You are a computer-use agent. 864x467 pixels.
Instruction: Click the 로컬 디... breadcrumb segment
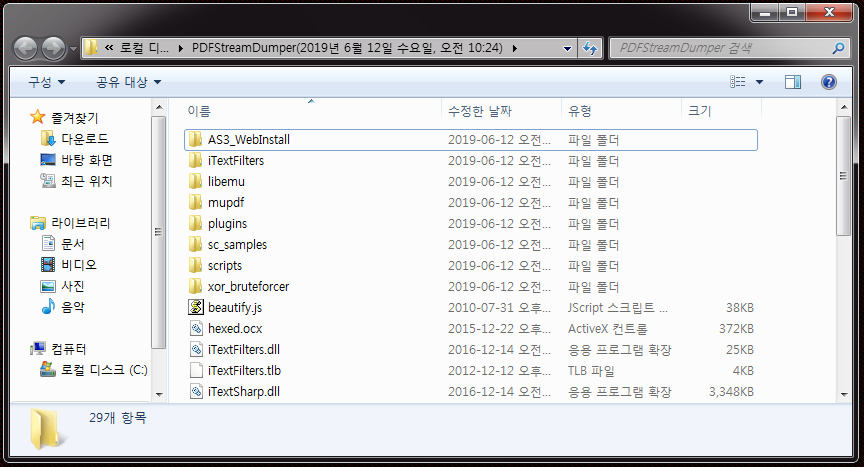pos(145,48)
